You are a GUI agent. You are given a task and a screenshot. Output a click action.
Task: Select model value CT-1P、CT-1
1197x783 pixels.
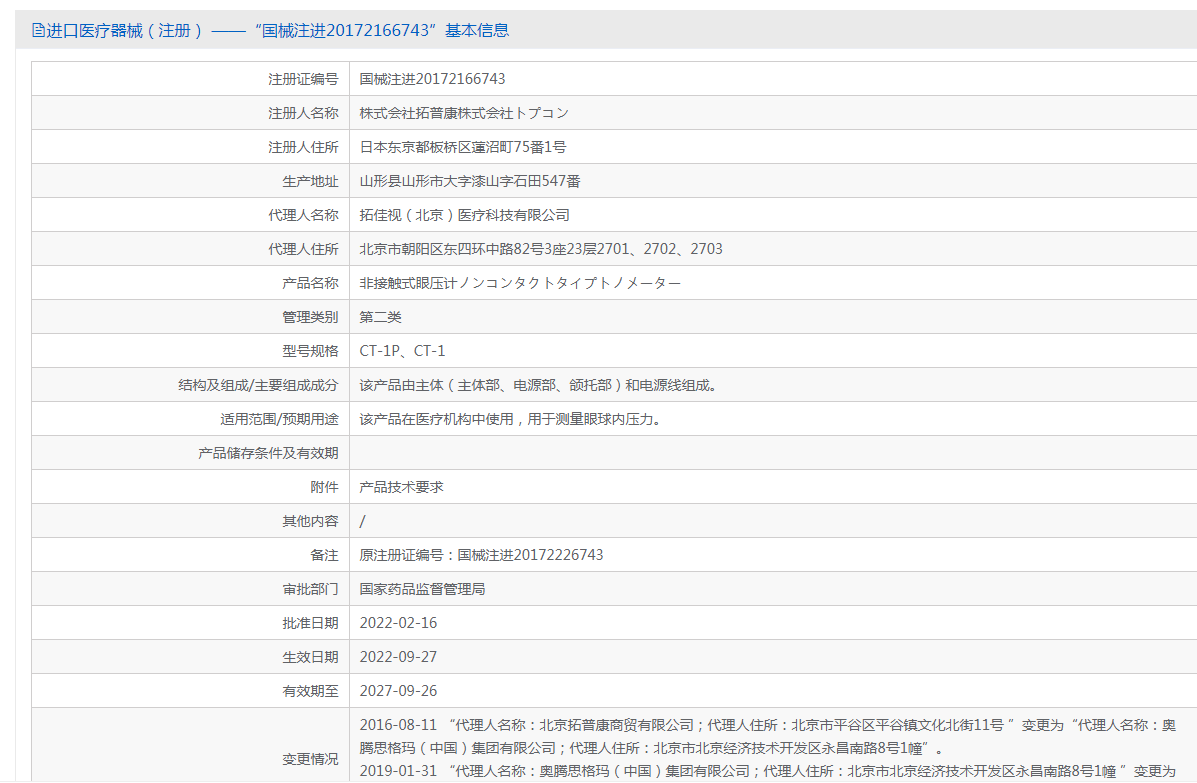coord(402,351)
